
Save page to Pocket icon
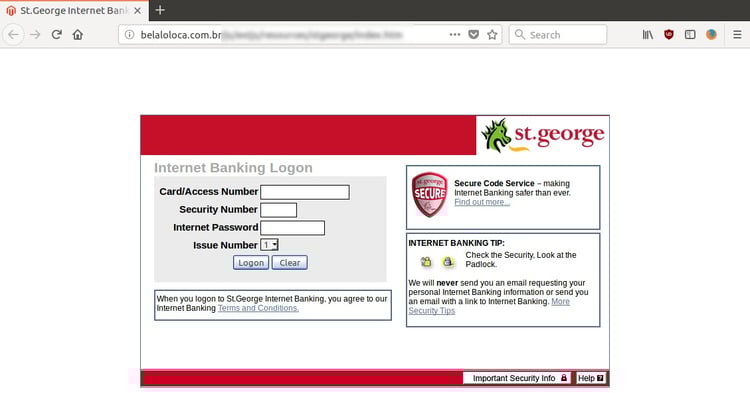(x=474, y=34)
